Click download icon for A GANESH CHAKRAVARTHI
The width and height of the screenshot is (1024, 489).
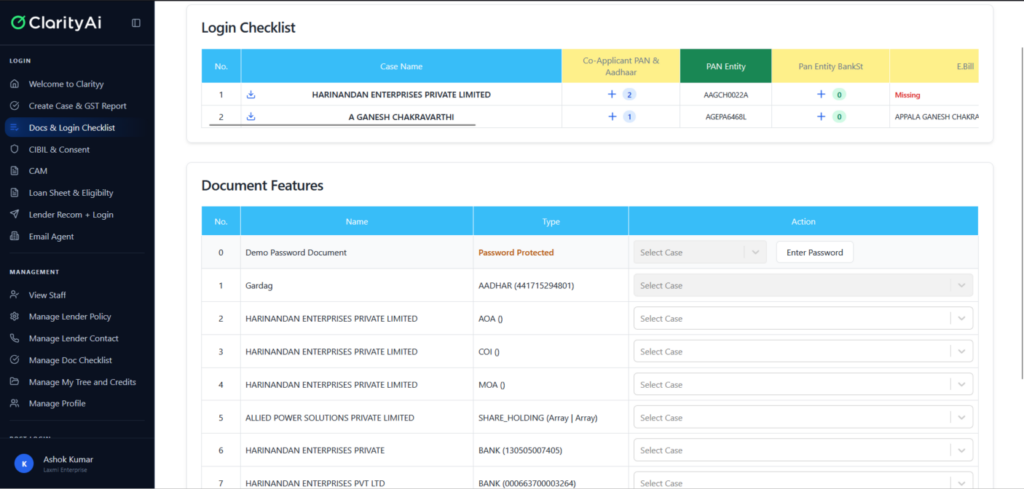click(251, 116)
